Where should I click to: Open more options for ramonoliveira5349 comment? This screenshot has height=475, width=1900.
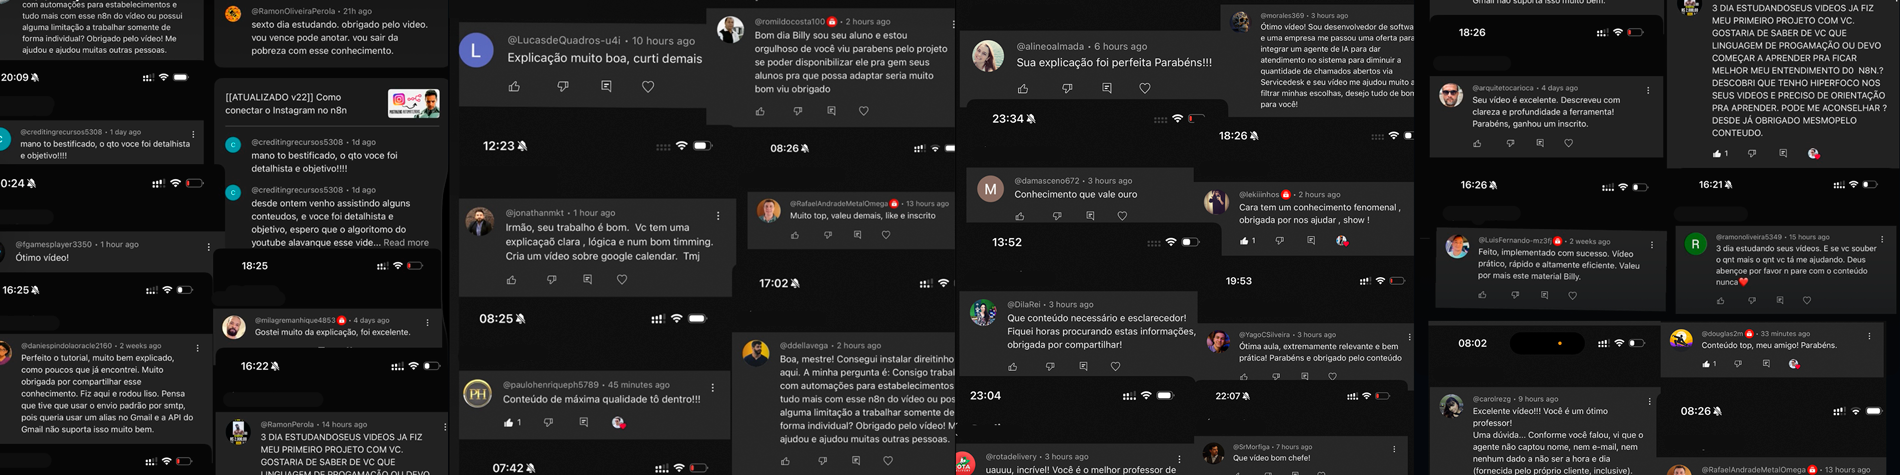[x=1882, y=240]
